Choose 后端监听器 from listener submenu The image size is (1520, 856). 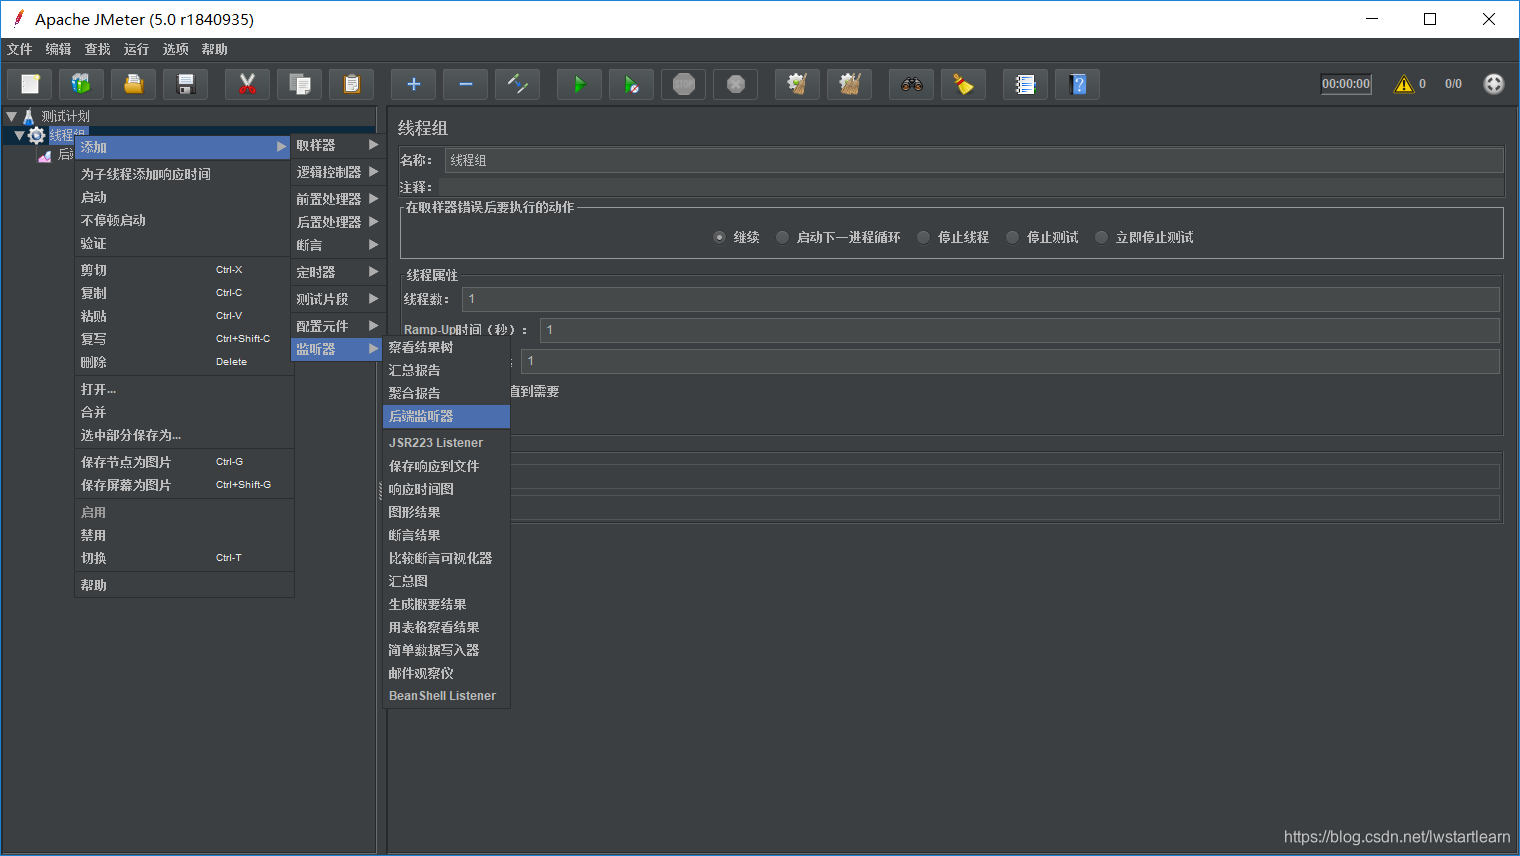click(446, 416)
